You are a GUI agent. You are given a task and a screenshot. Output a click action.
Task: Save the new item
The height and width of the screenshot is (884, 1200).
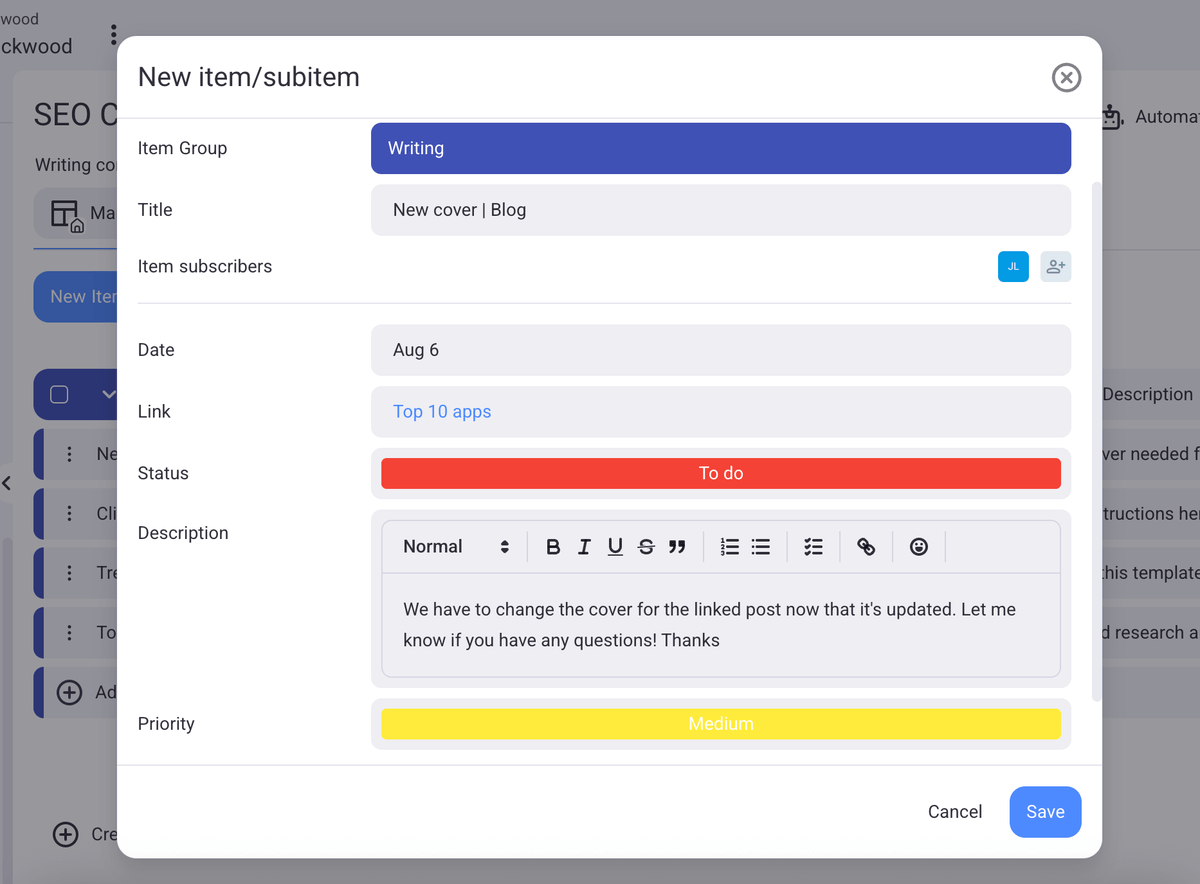(1044, 811)
